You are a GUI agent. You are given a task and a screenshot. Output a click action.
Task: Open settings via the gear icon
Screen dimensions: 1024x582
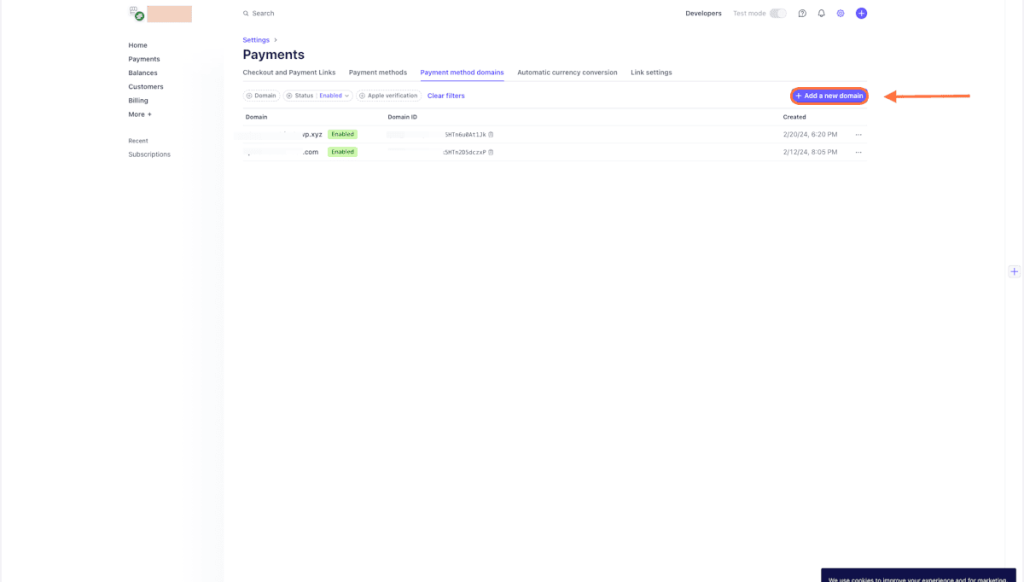(841, 13)
